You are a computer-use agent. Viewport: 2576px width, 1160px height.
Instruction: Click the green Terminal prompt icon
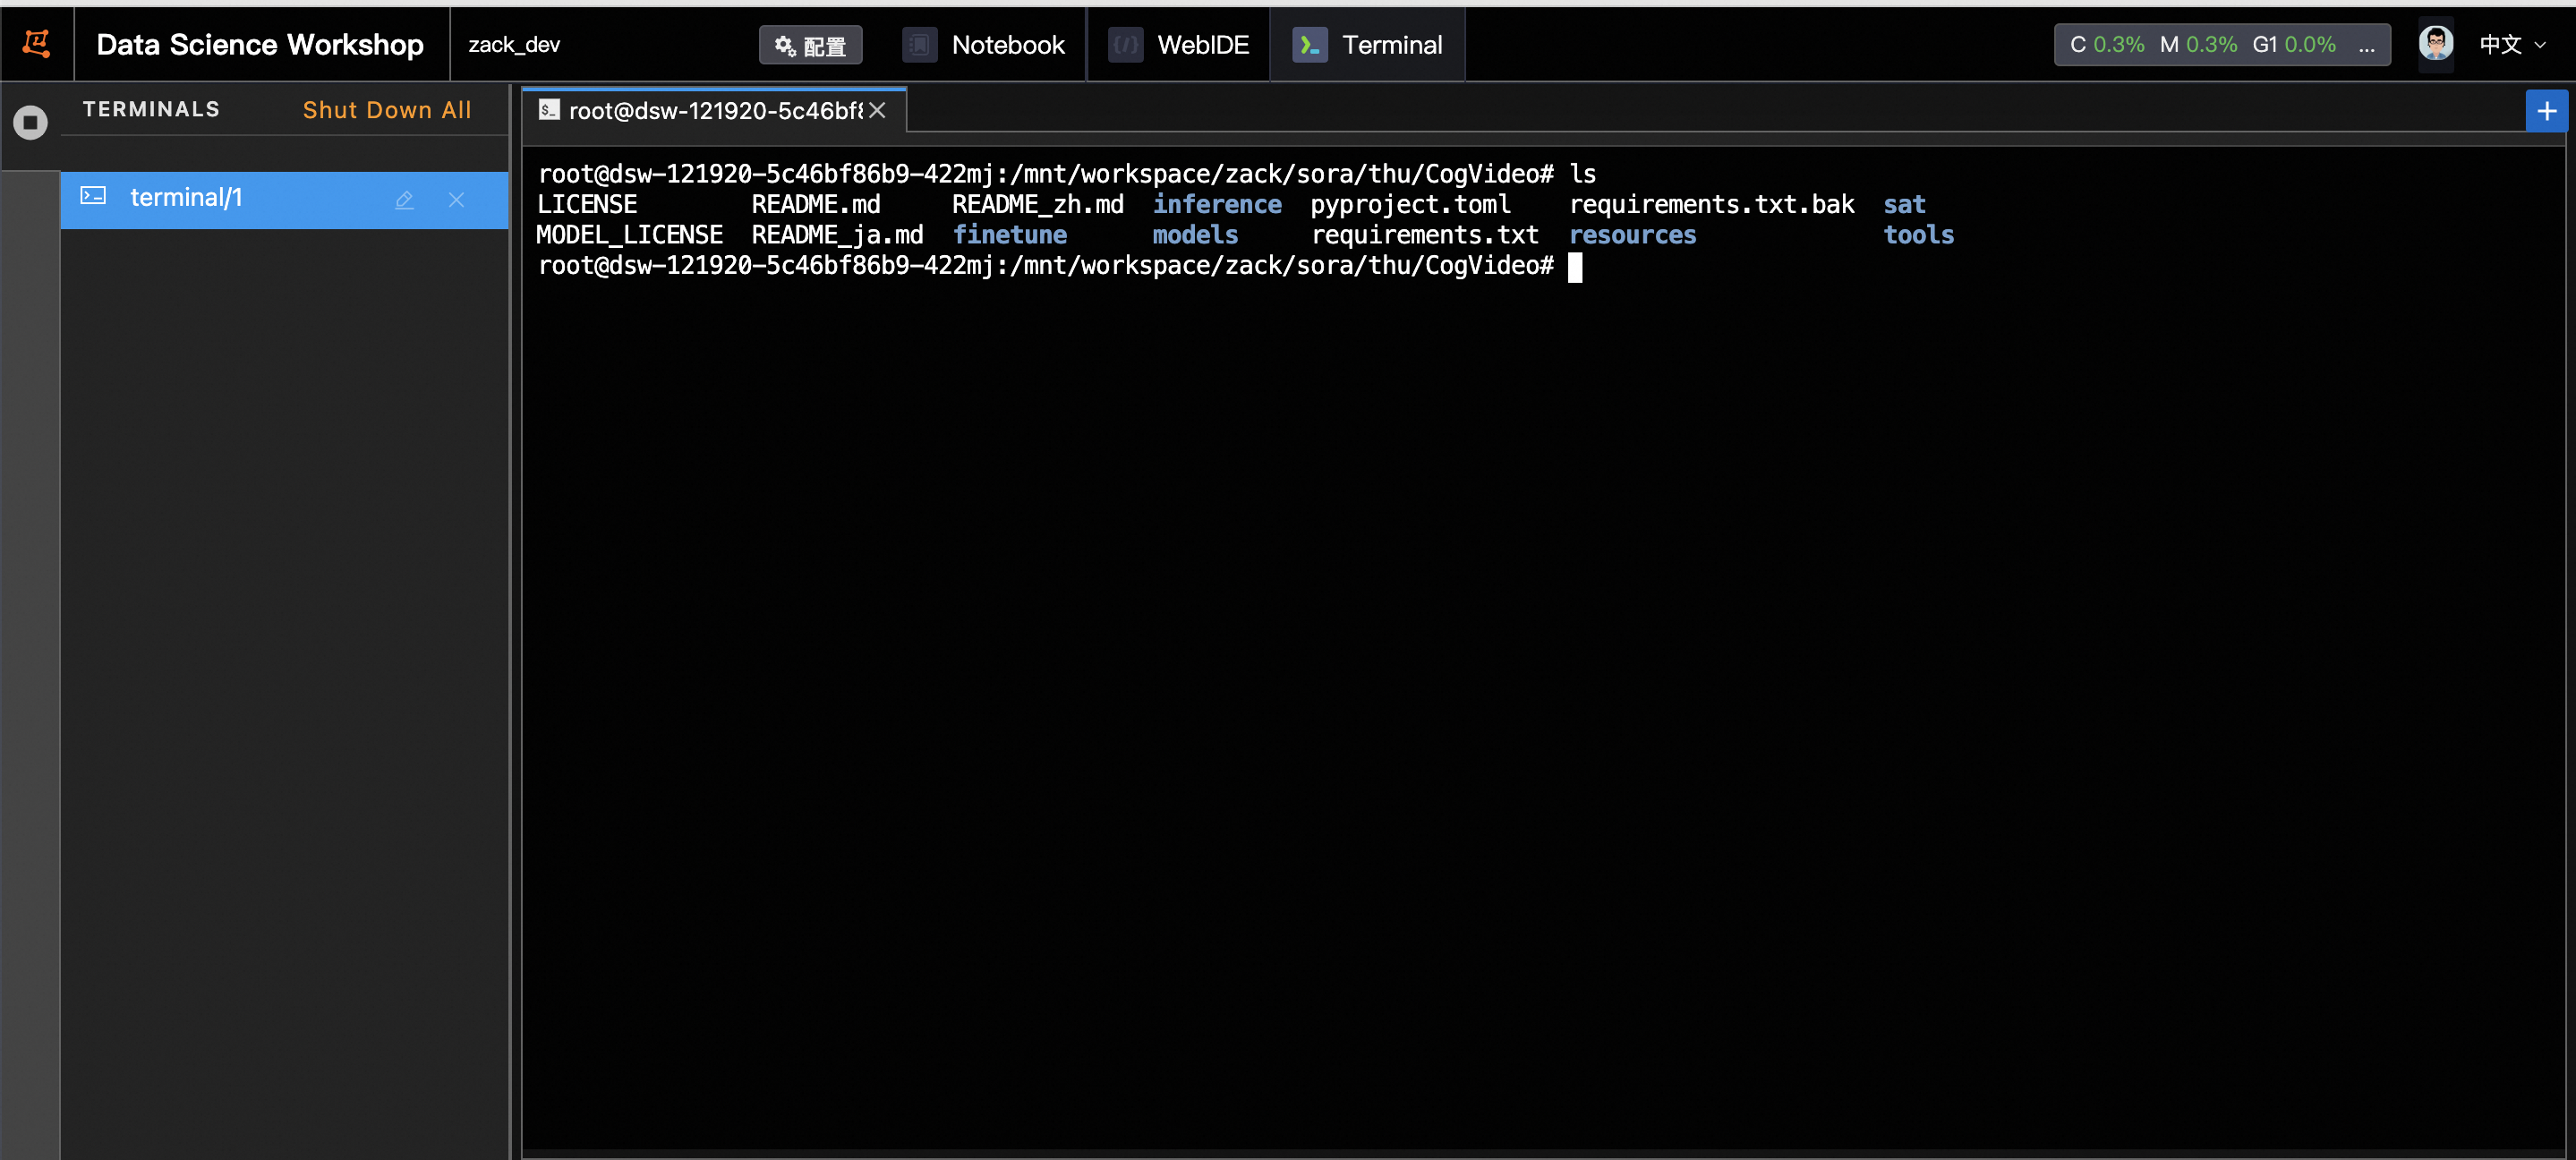tap(1309, 45)
